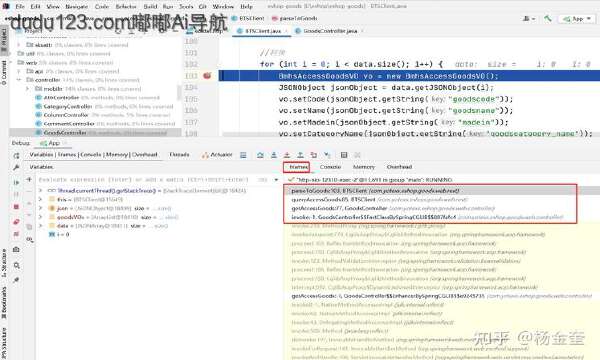Click the red Stop debug icon
Viewport: 600px width, 360px height.
click(16, 207)
